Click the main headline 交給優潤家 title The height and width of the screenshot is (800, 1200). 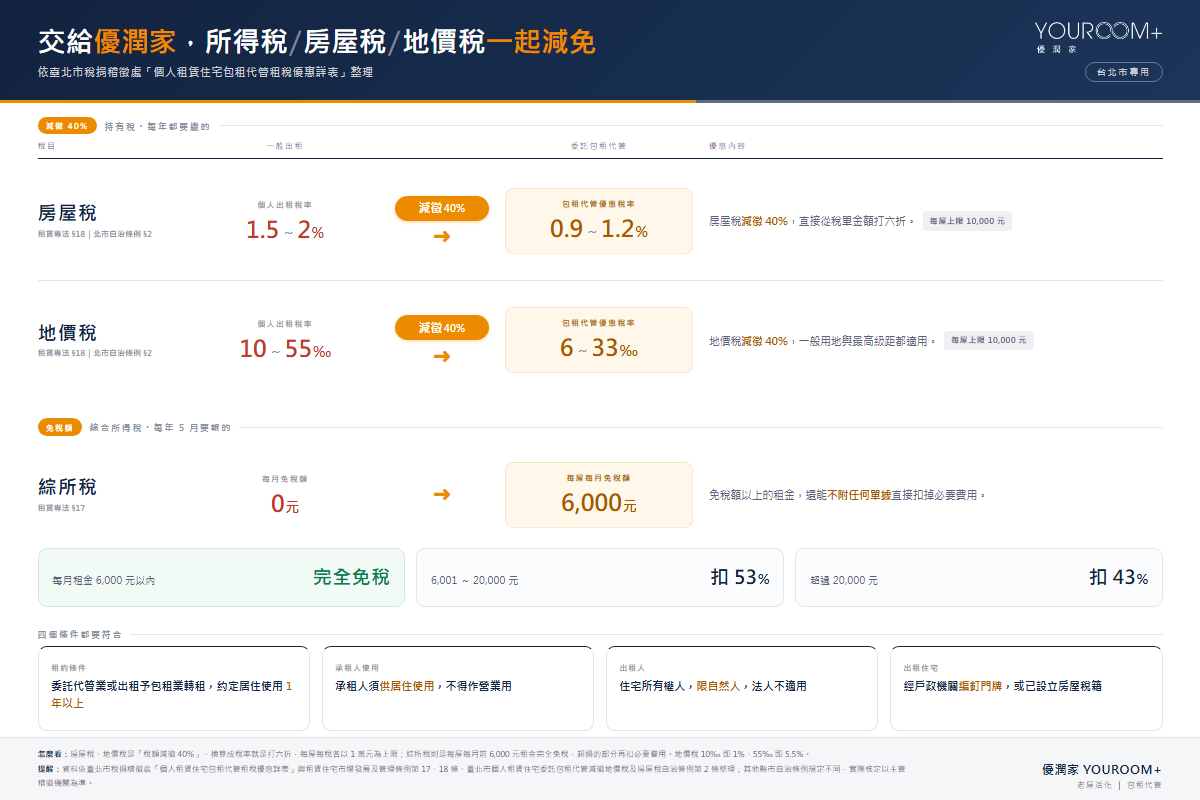[316, 41]
